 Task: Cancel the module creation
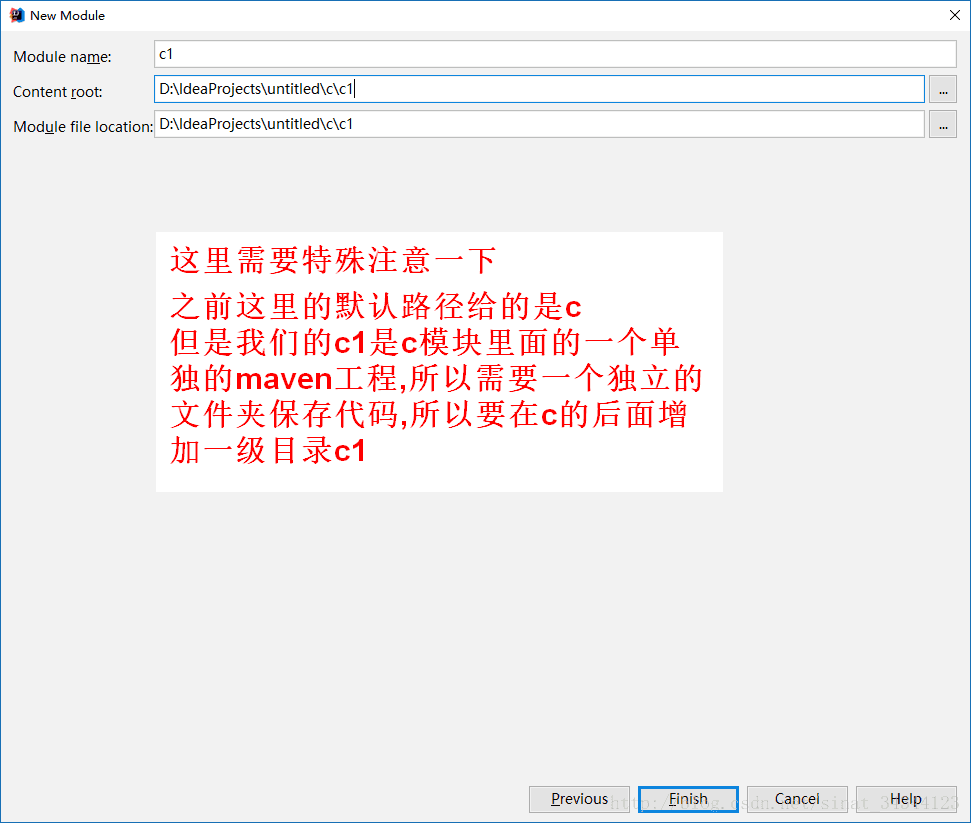click(796, 799)
